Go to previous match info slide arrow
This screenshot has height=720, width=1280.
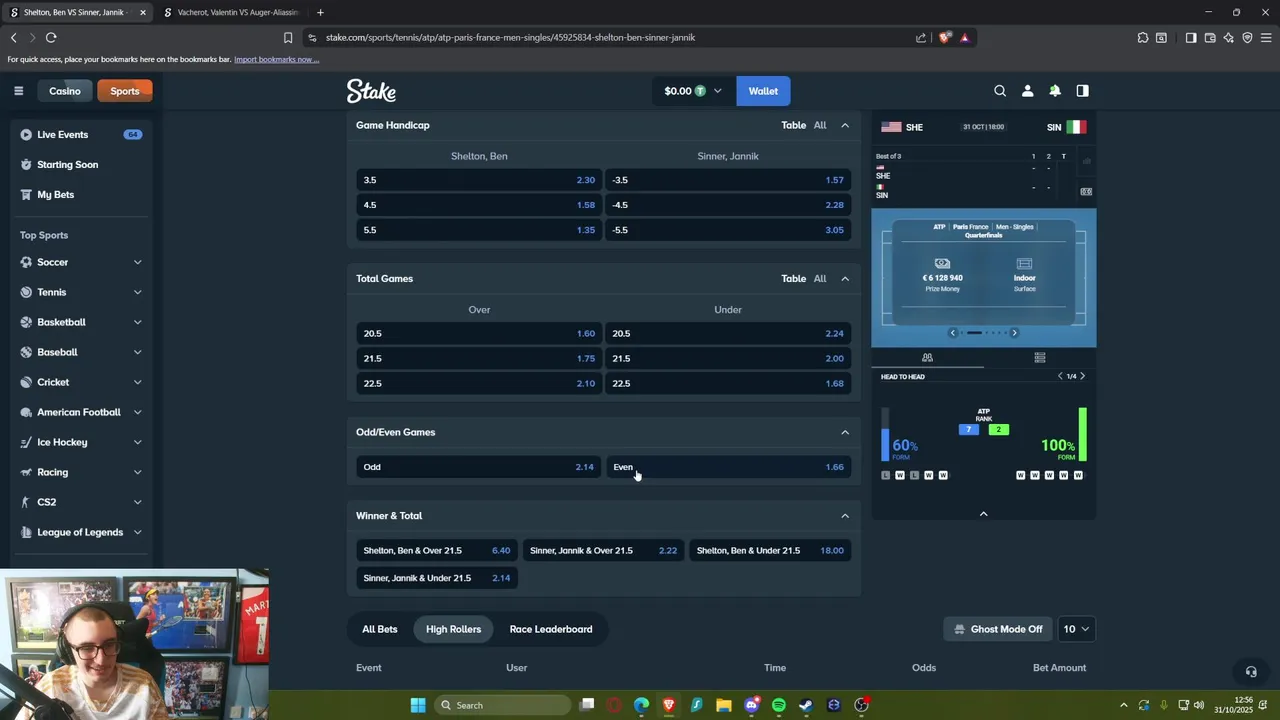click(x=952, y=333)
